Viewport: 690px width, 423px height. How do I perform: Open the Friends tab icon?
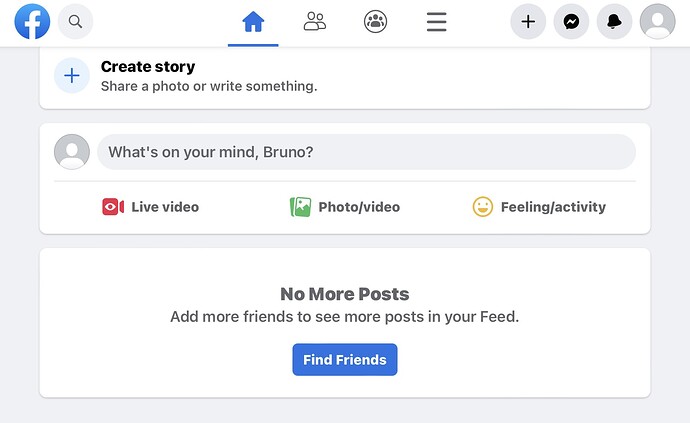[315, 21]
